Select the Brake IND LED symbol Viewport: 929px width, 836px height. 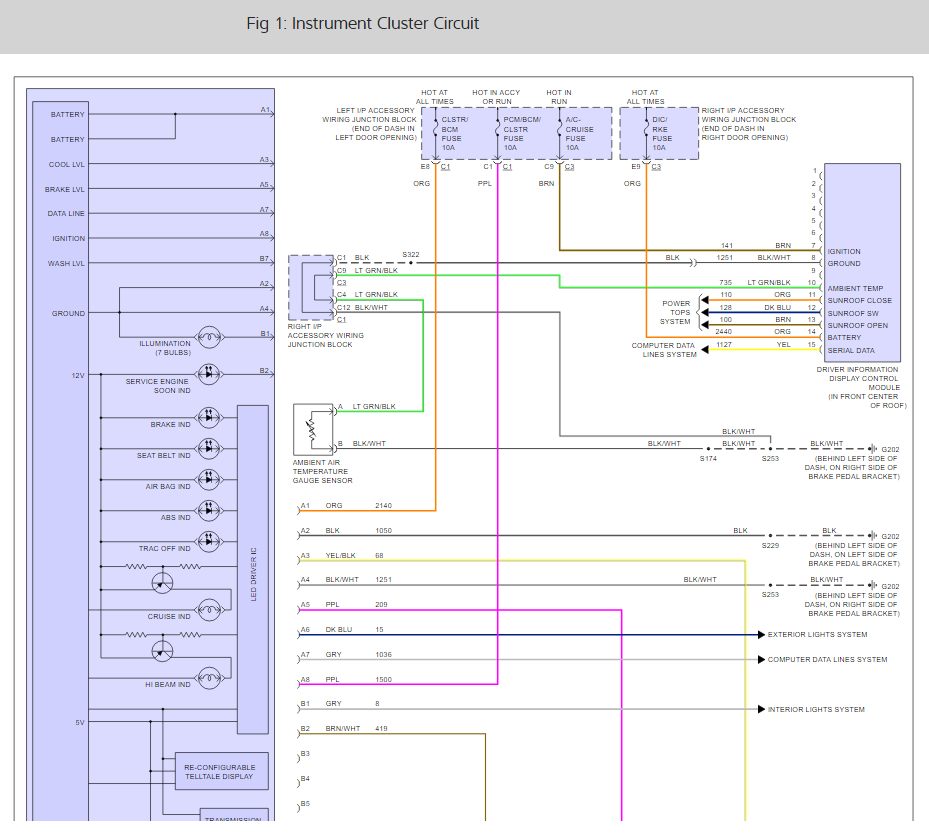[208, 416]
